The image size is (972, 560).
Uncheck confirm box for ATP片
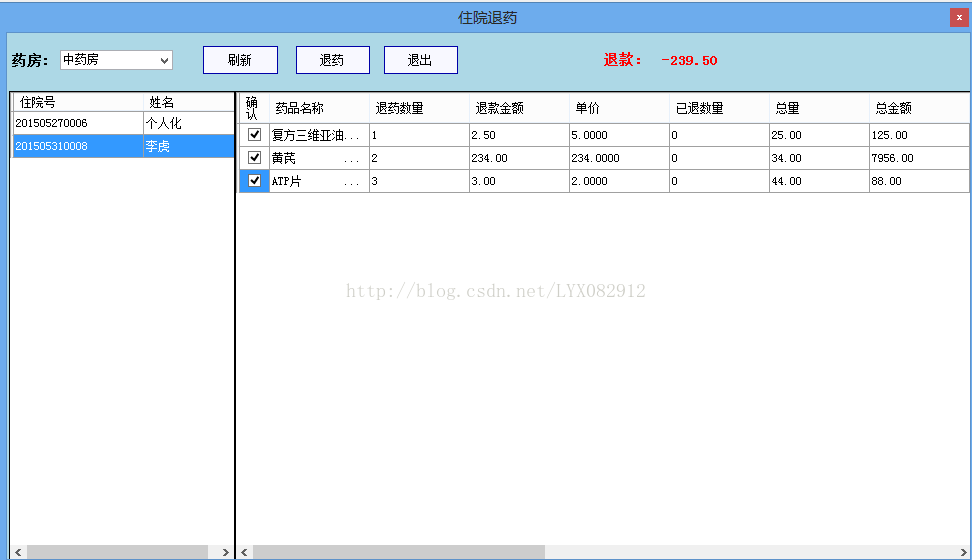click(x=254, y=180)
